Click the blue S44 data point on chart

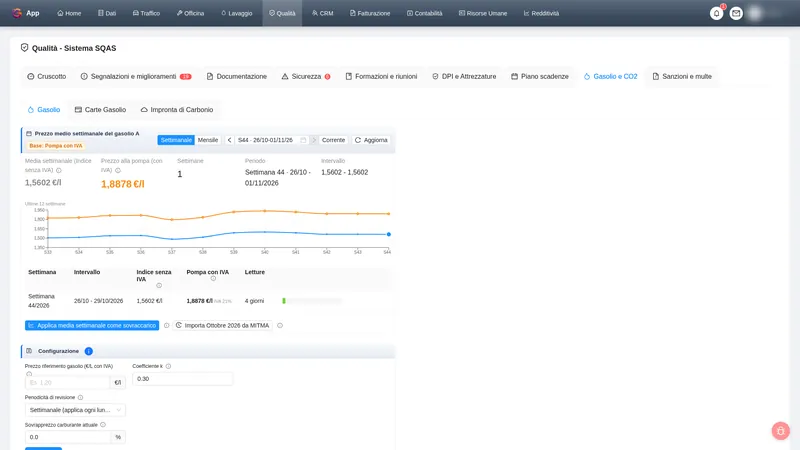[389, 234]
